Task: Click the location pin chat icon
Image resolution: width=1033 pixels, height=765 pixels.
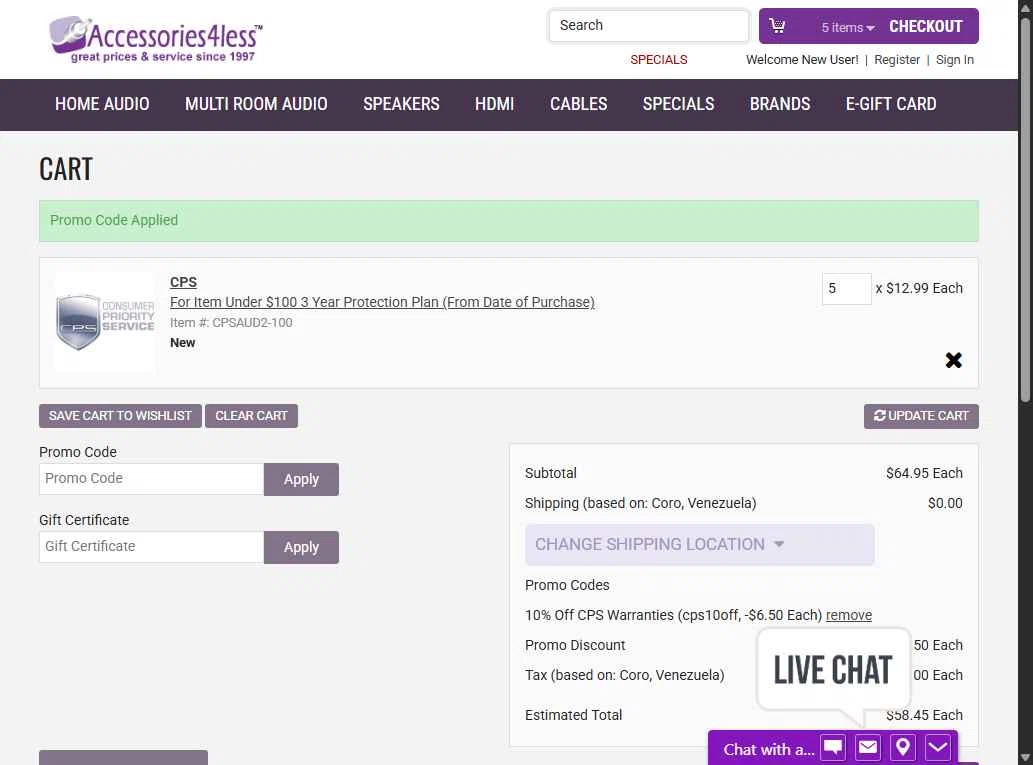Action: [903, 747]
